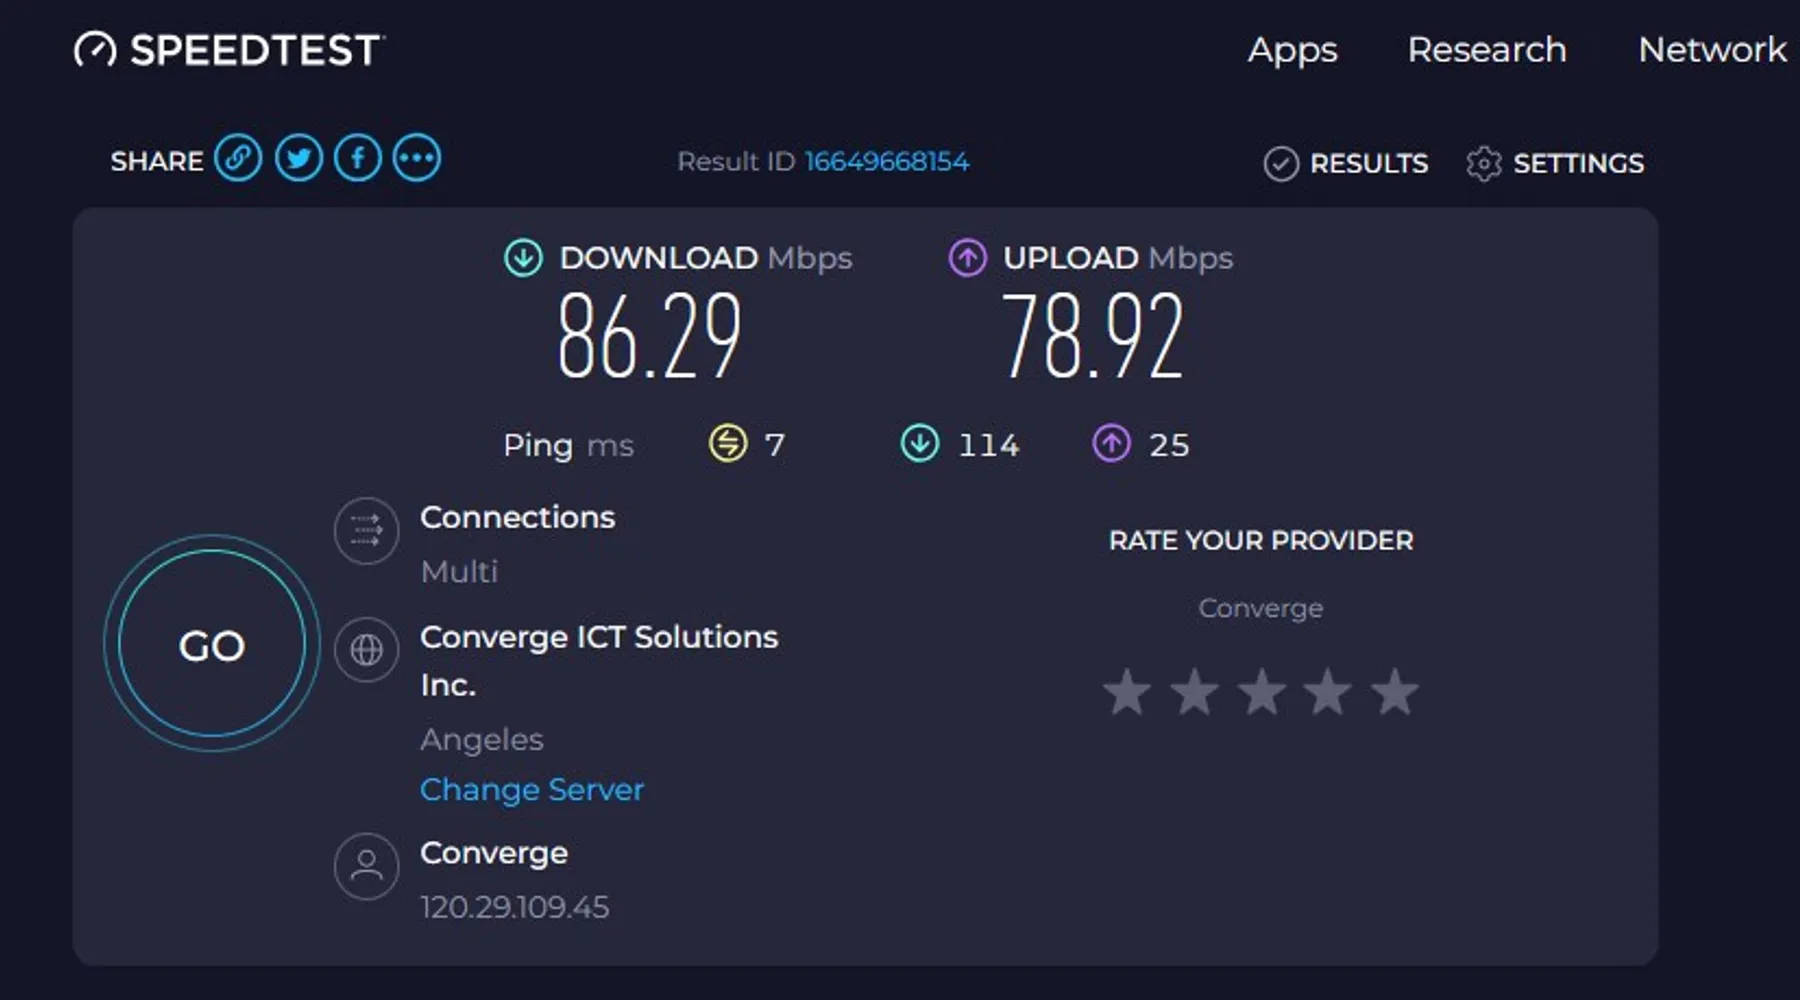This screenshot has width=1800, height=1000.
Task: Rate Converge five stars
Action: click(x=1394, y=692)
